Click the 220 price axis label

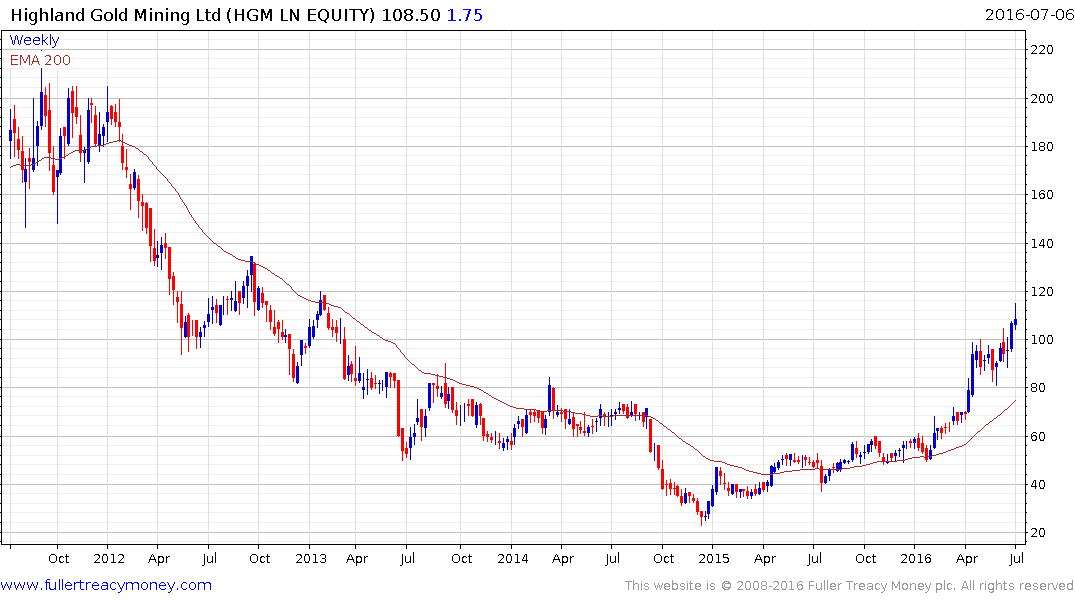point(1042,50)
